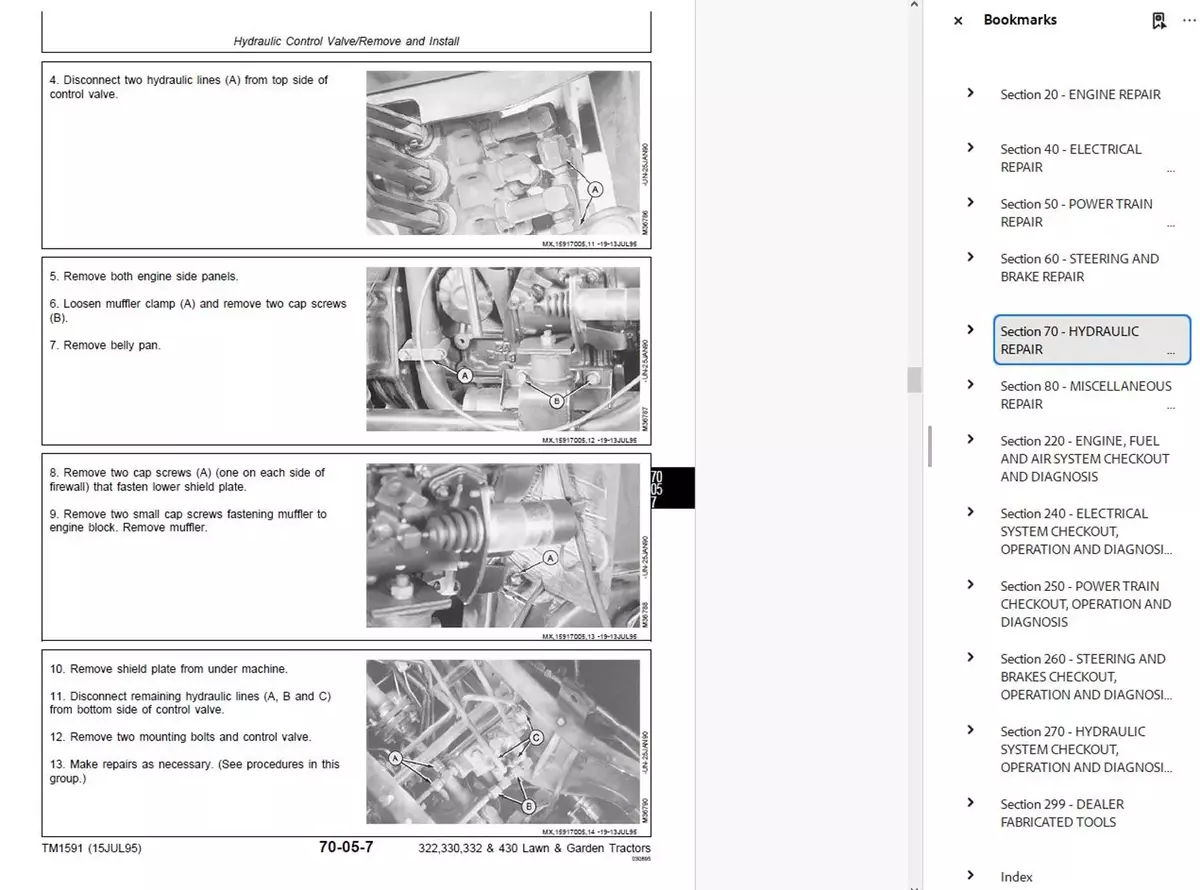The image size is (1200, 890).
Task: Expand the Section 50 - Power Train Repair arrow
Action: coord(970,203)
